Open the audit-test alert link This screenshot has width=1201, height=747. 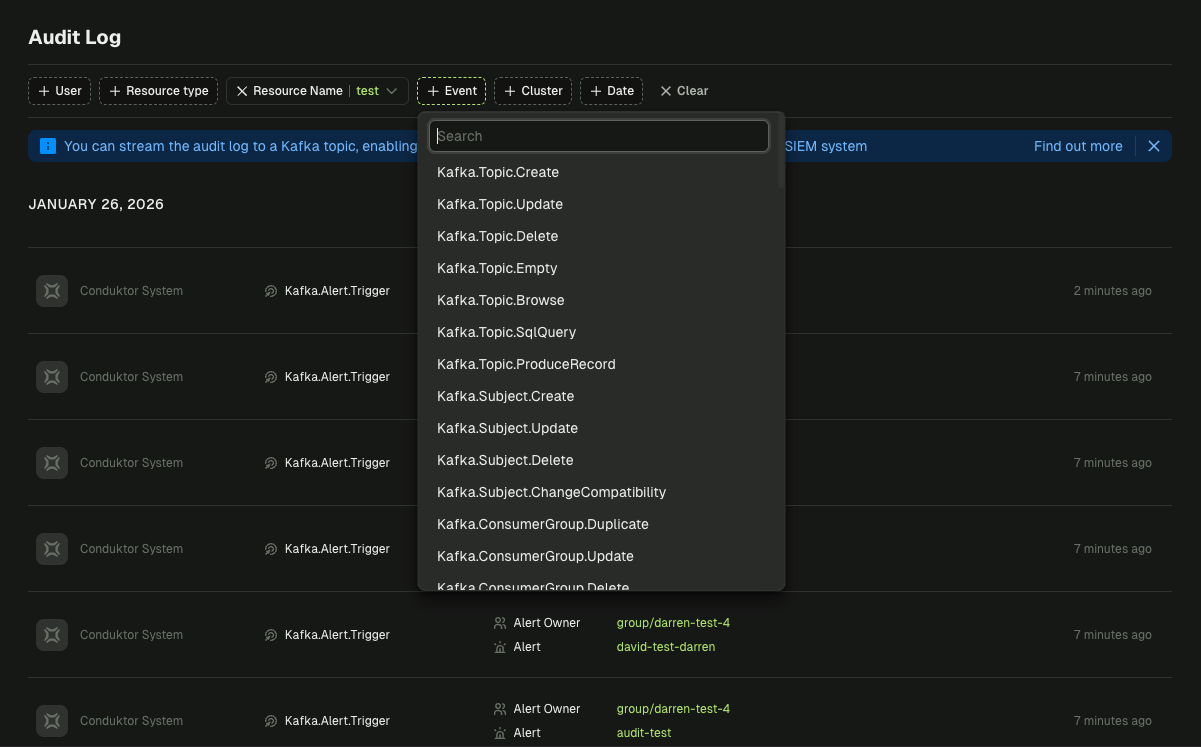644,733
